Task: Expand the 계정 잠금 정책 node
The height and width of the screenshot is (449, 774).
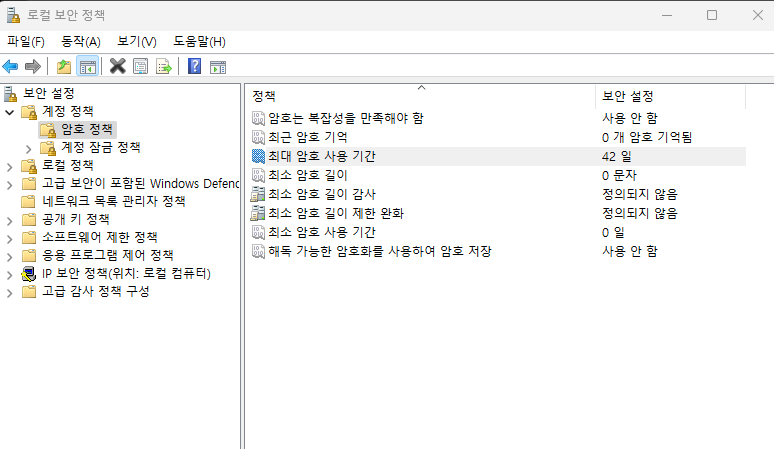Action: (x=28, y=149)
